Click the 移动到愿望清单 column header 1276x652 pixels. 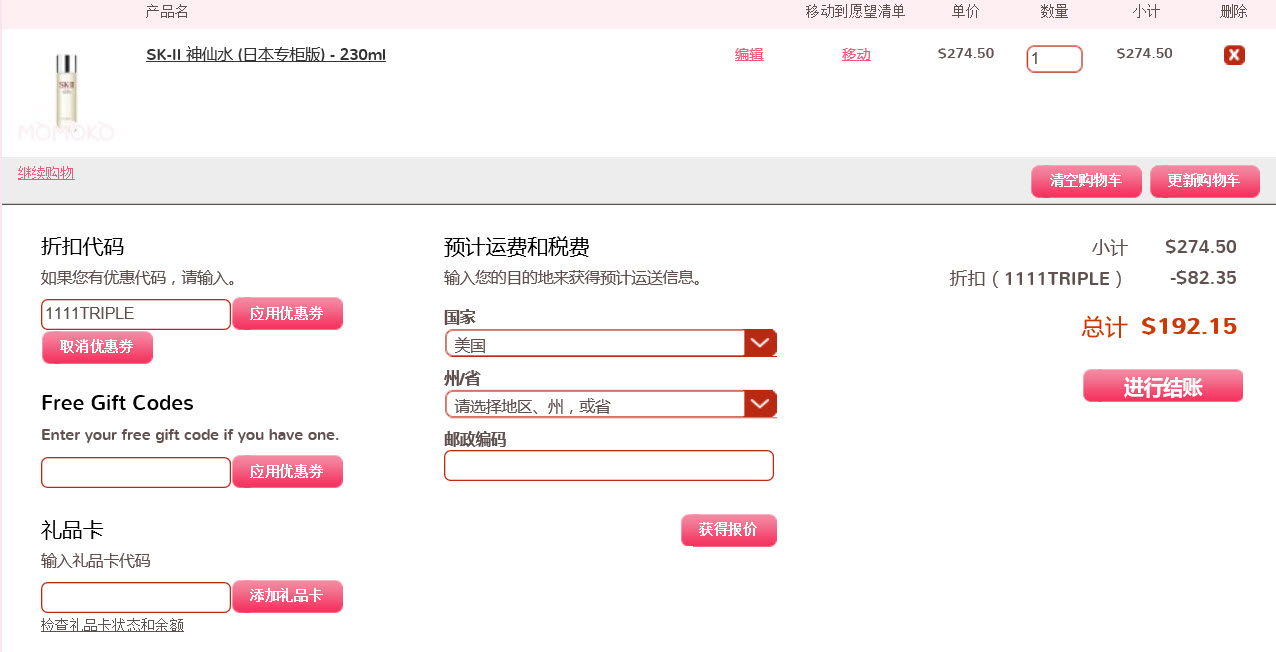click(855, 12)
